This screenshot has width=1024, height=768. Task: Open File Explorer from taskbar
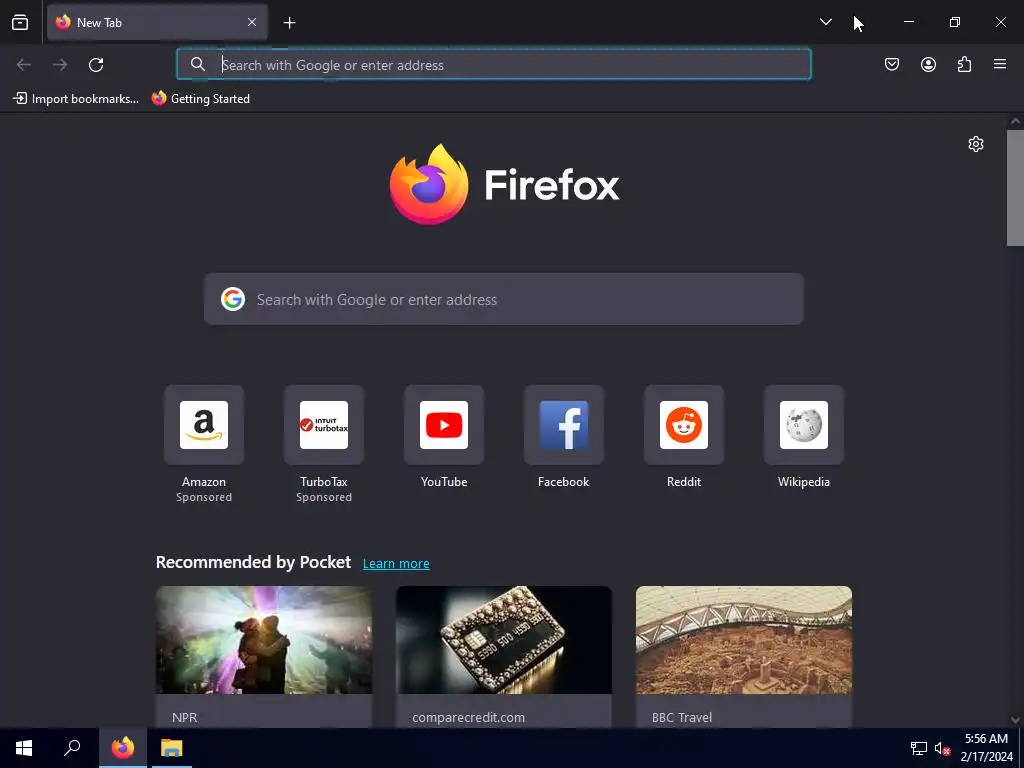172,748
